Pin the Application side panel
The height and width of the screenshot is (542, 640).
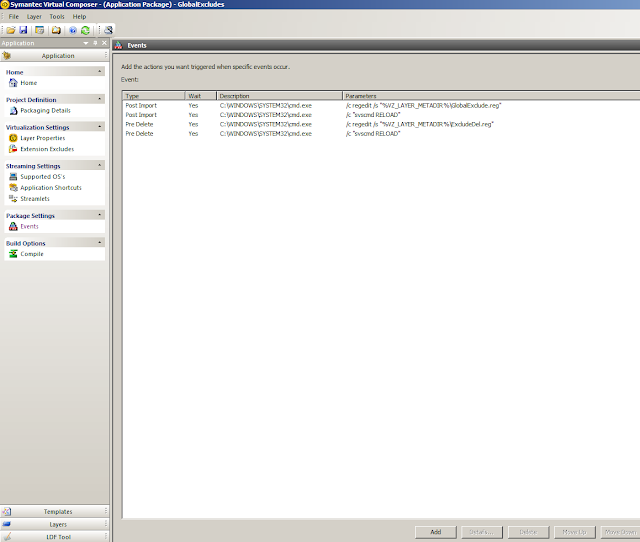tap(96, 43)
